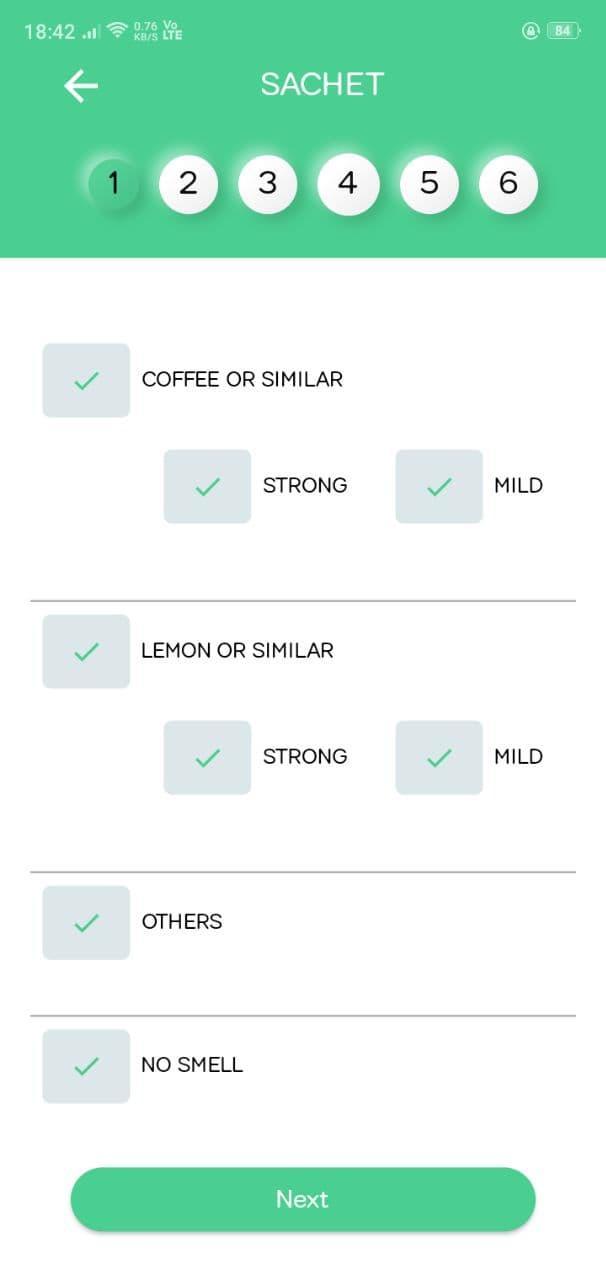This screenshot has height=1280, width=606.
Task: Uncheck STRONG under coffee section
Action: (x=207, y=486)
